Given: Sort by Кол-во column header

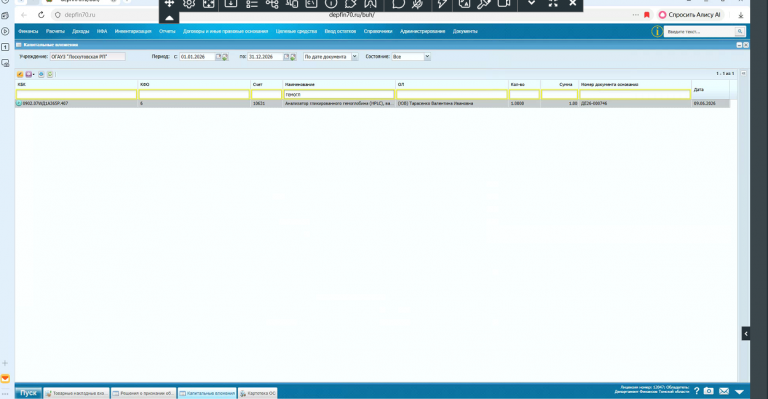Looking at the screenshot, I should point(524,84).
